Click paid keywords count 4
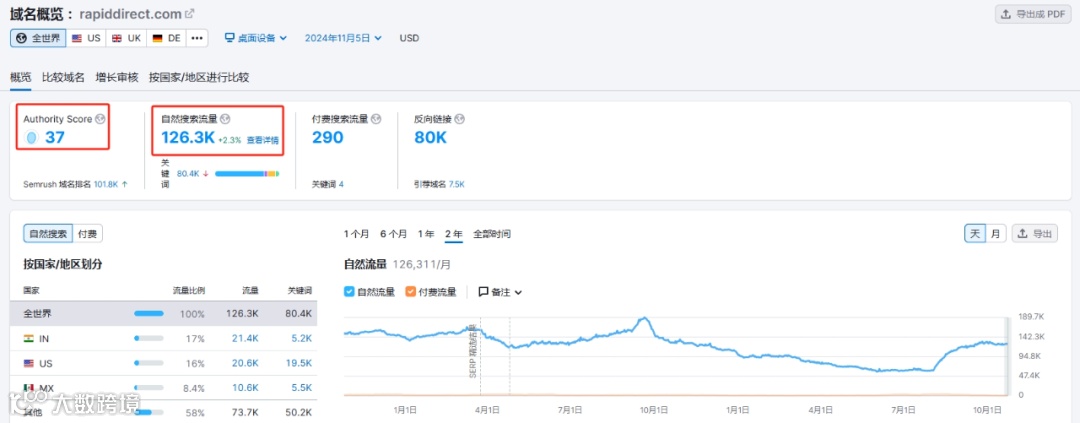The image size is (1080, 423). pos(341,184)
